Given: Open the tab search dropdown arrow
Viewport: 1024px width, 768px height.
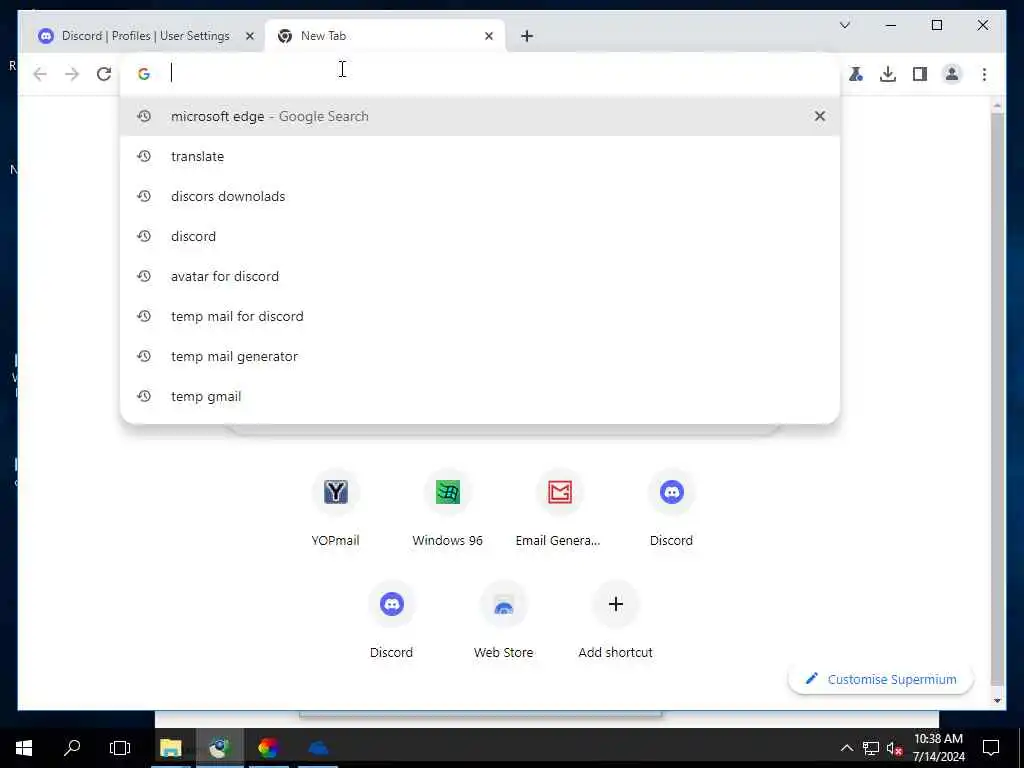Looking at the screenshot, I should point(844,25).
